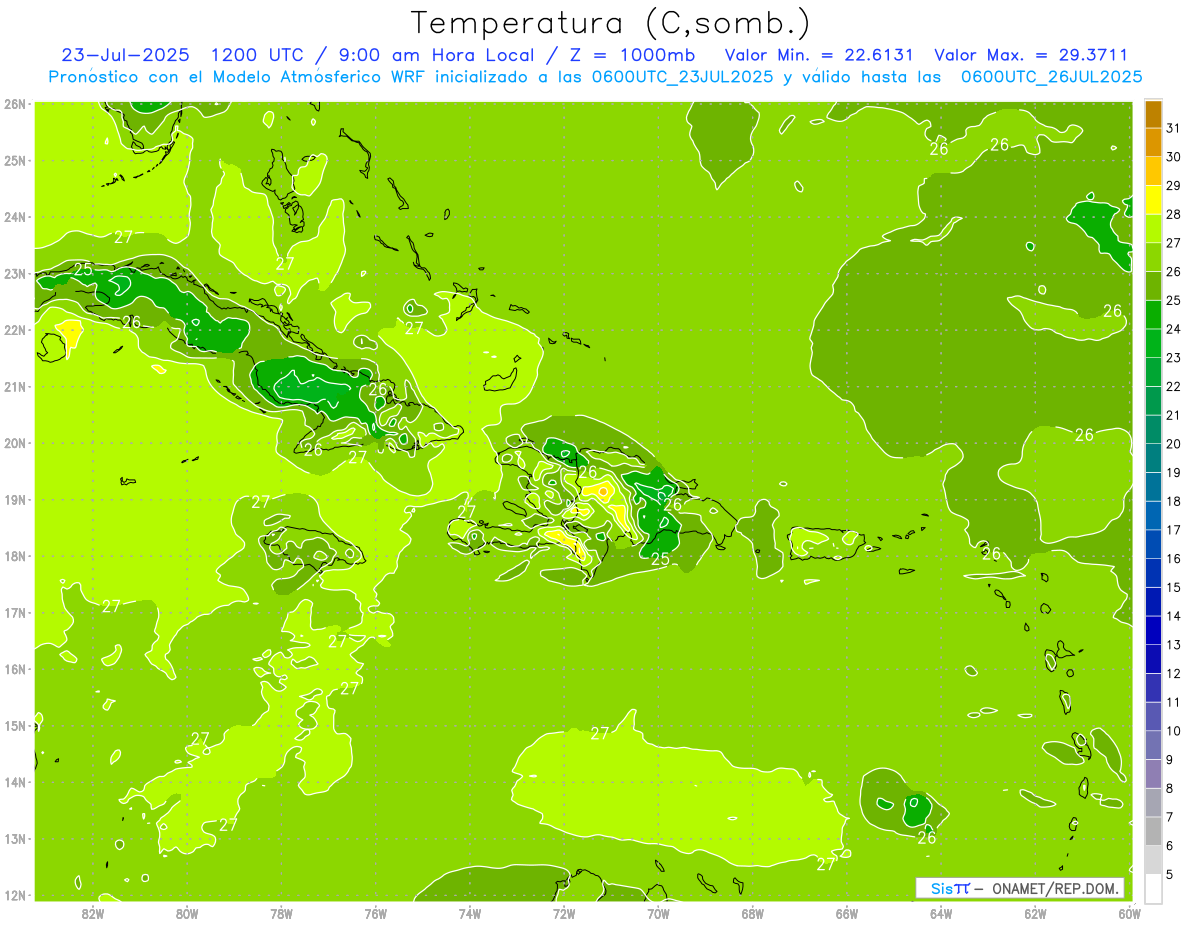This screenshot has width=1200, height=927.
Task: Select the purple legend swatch between 8 and 9
Action: pos(1153,774)
